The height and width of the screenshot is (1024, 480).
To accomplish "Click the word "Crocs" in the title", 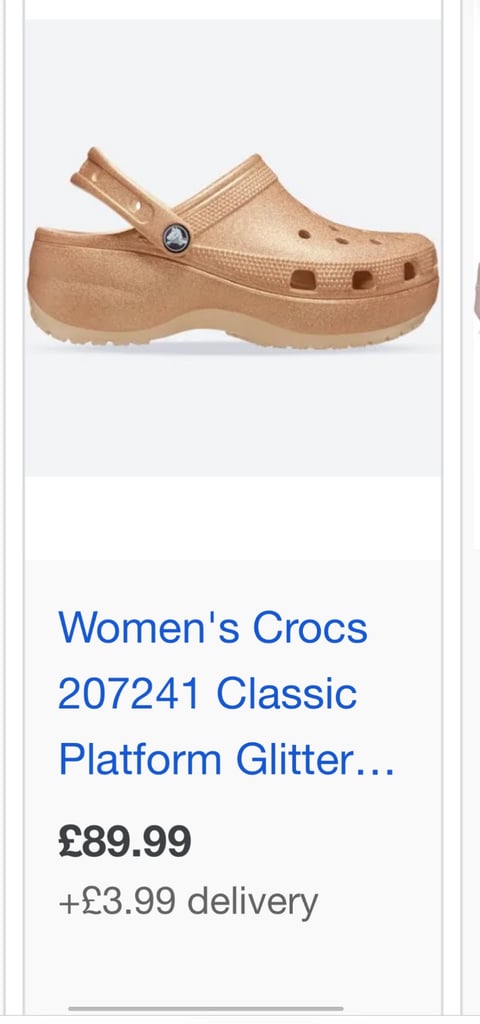I will click(x=310, y=628).
